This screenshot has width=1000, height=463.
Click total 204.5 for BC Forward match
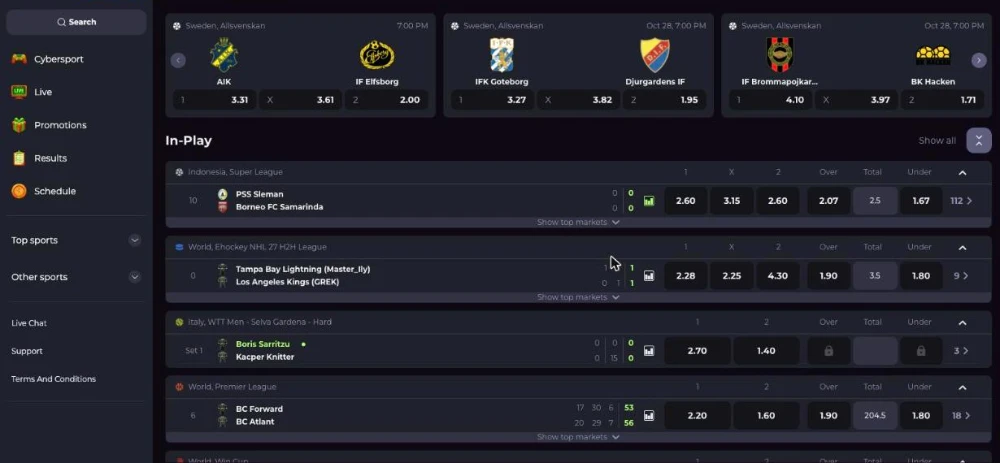[x=875, y=416]
